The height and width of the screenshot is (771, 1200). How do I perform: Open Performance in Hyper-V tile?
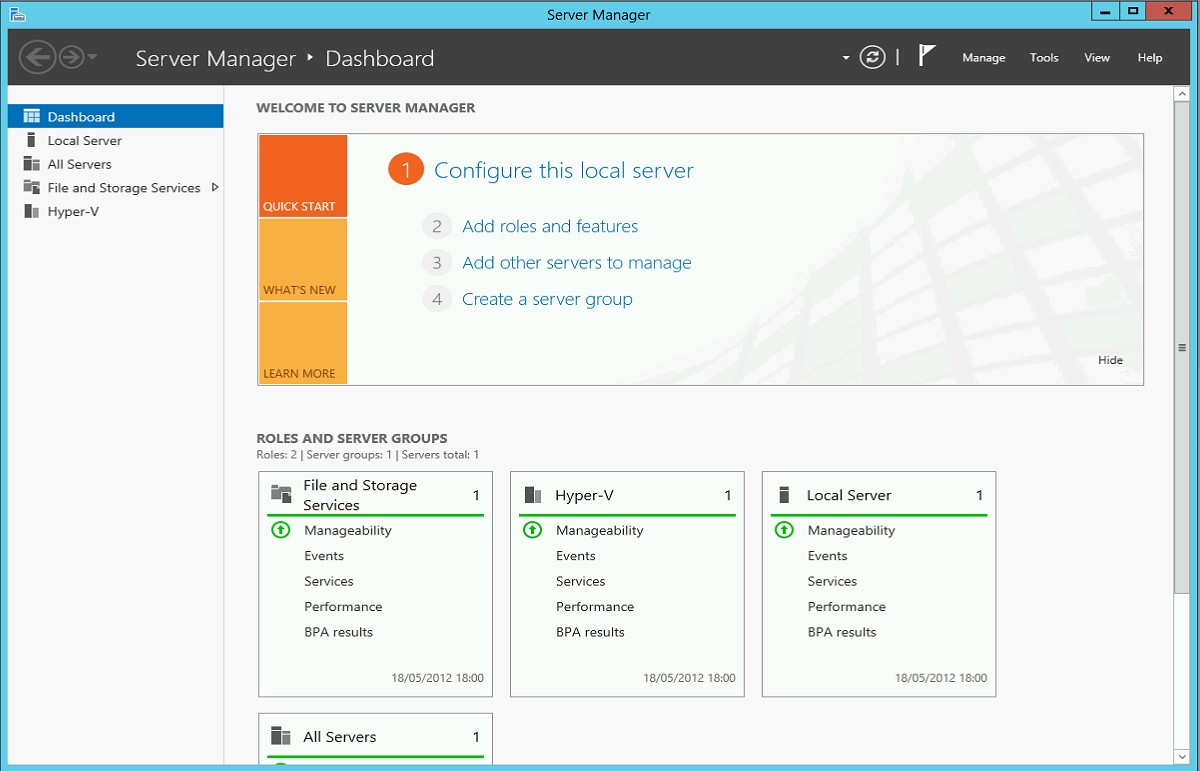coord(595,607)
